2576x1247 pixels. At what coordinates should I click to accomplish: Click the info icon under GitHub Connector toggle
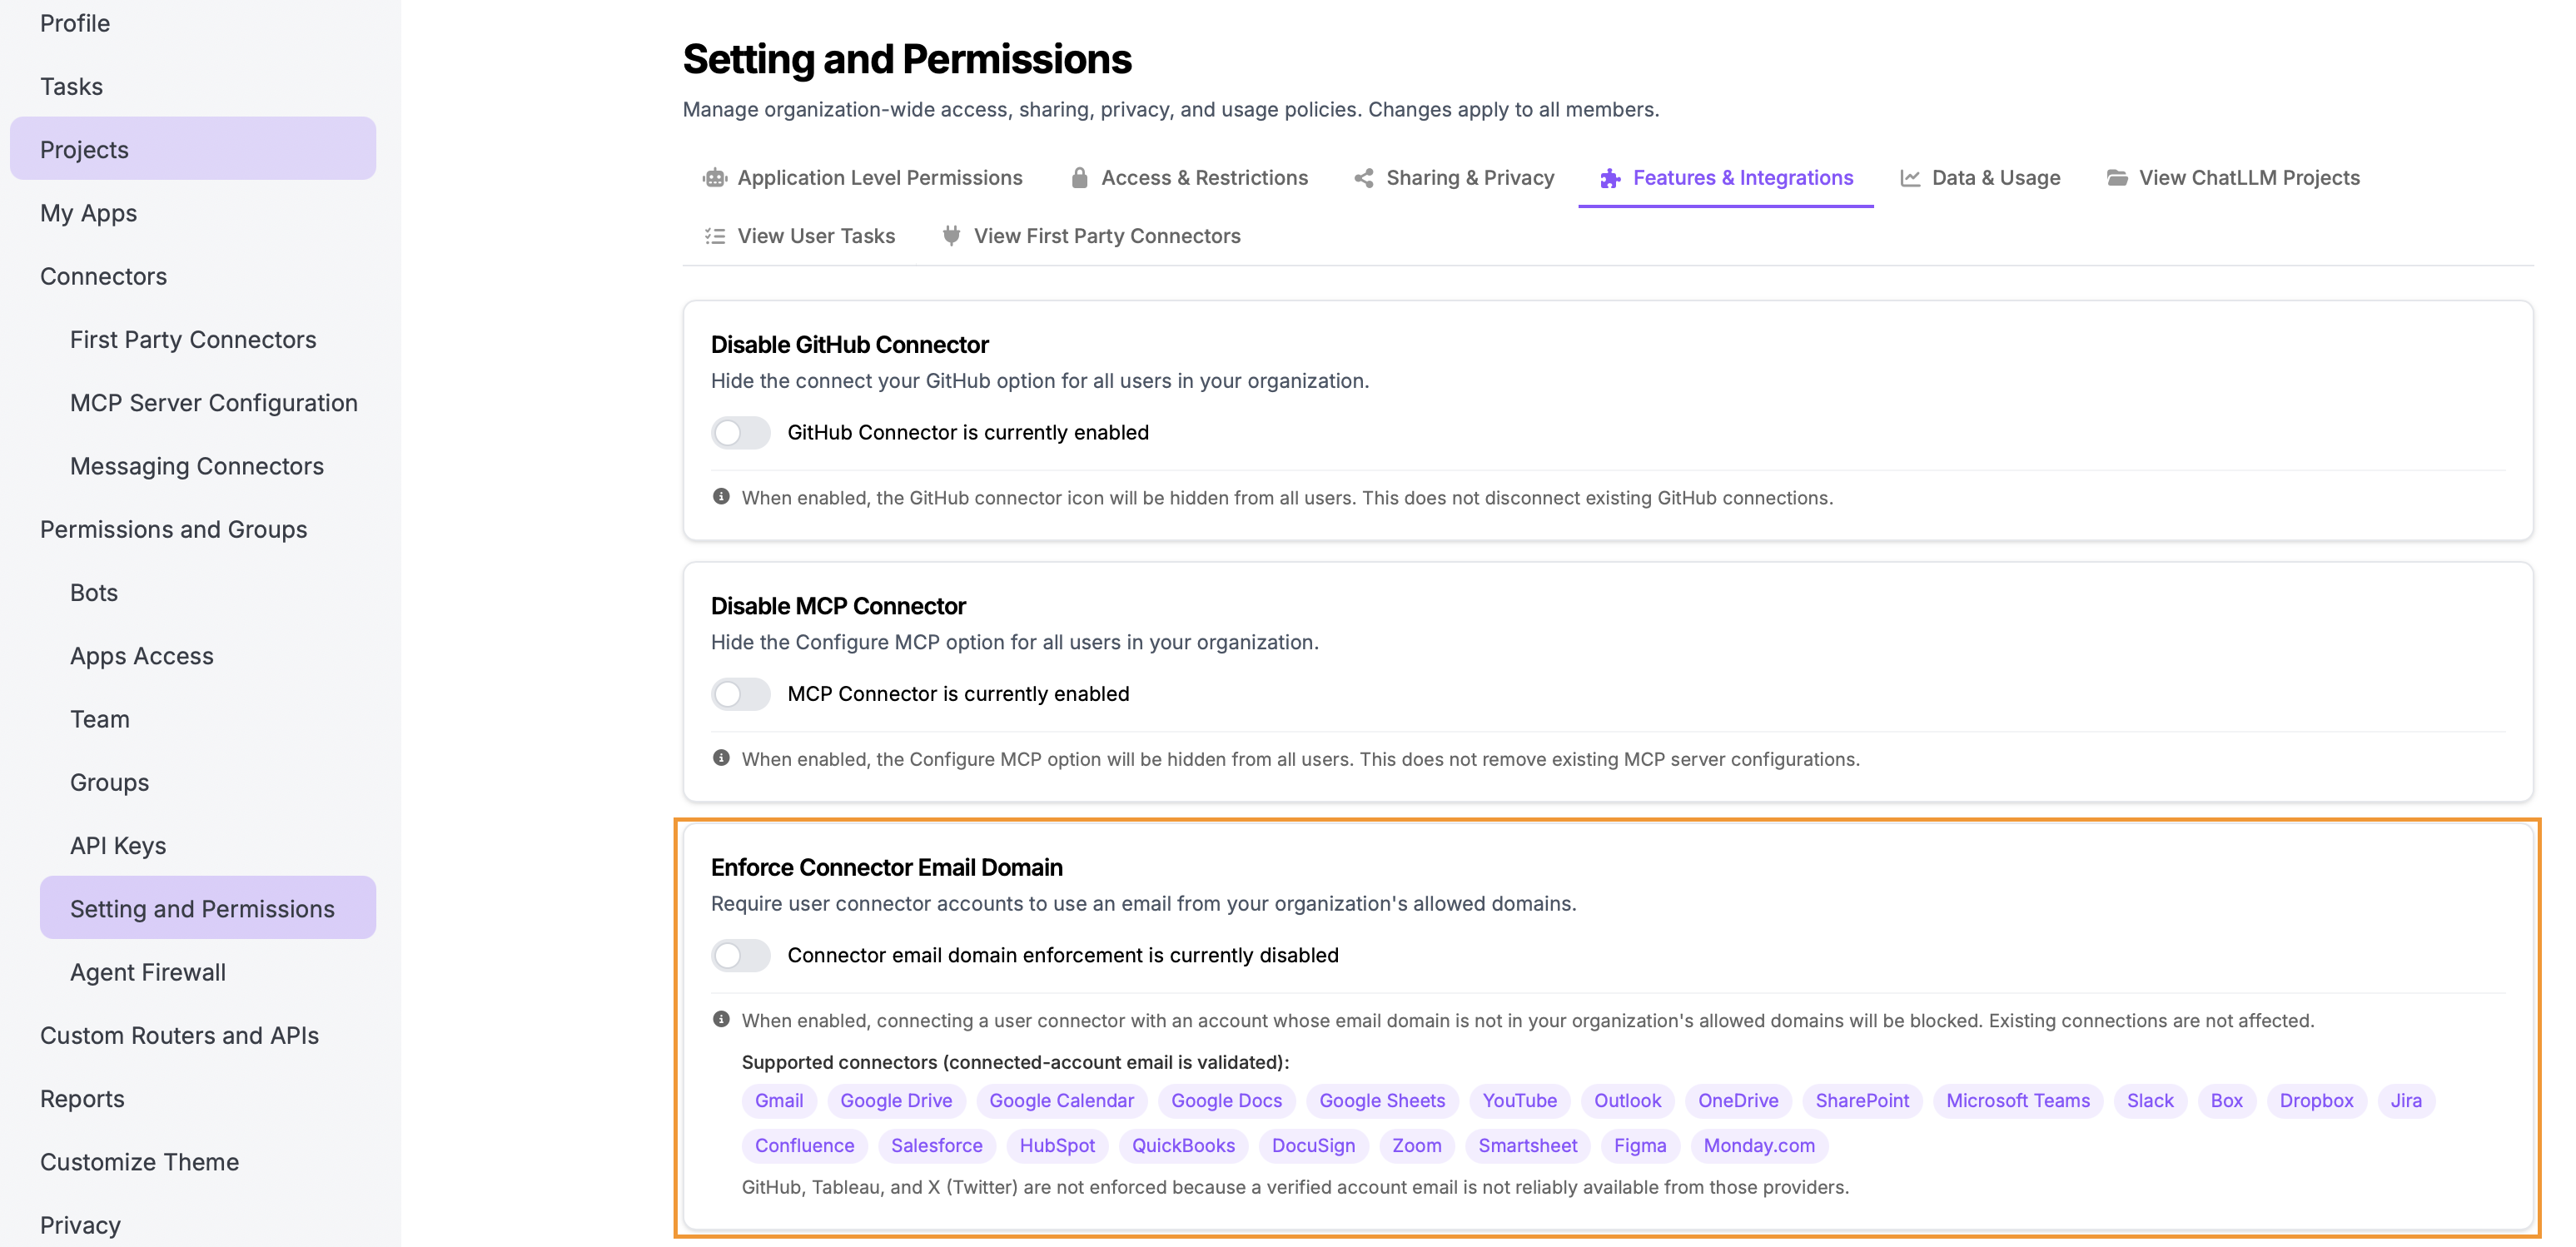point(720,497)
